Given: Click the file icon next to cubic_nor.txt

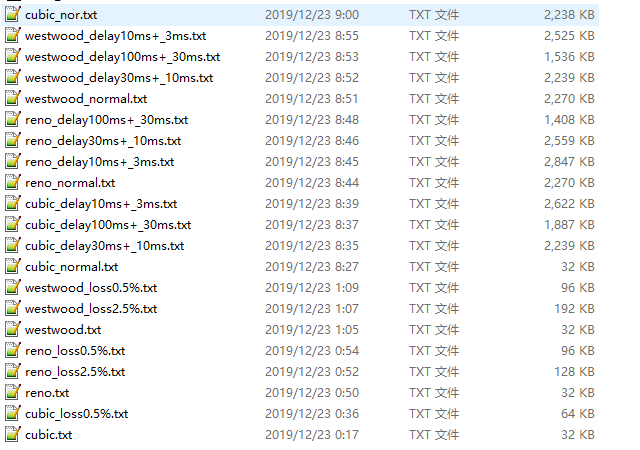Looking at the screenshot, I should 13,14.
